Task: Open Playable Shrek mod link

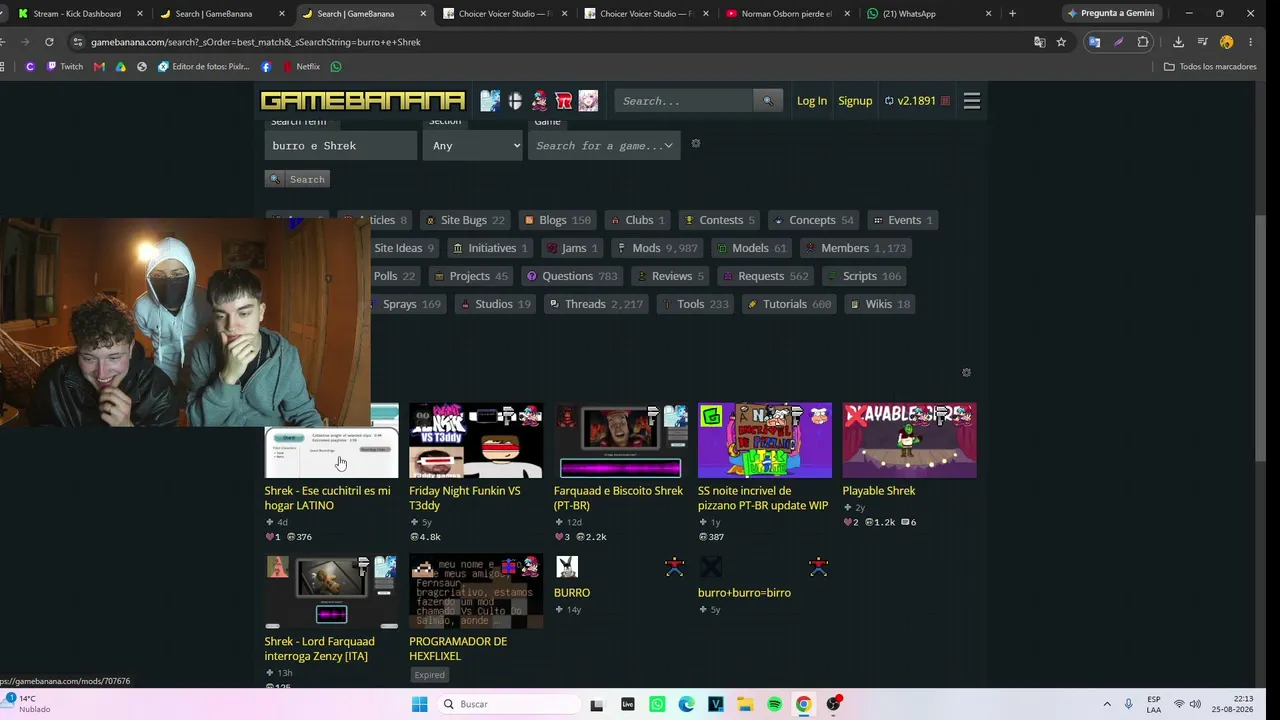Action: pyautogui.click(x=878, y=491)
